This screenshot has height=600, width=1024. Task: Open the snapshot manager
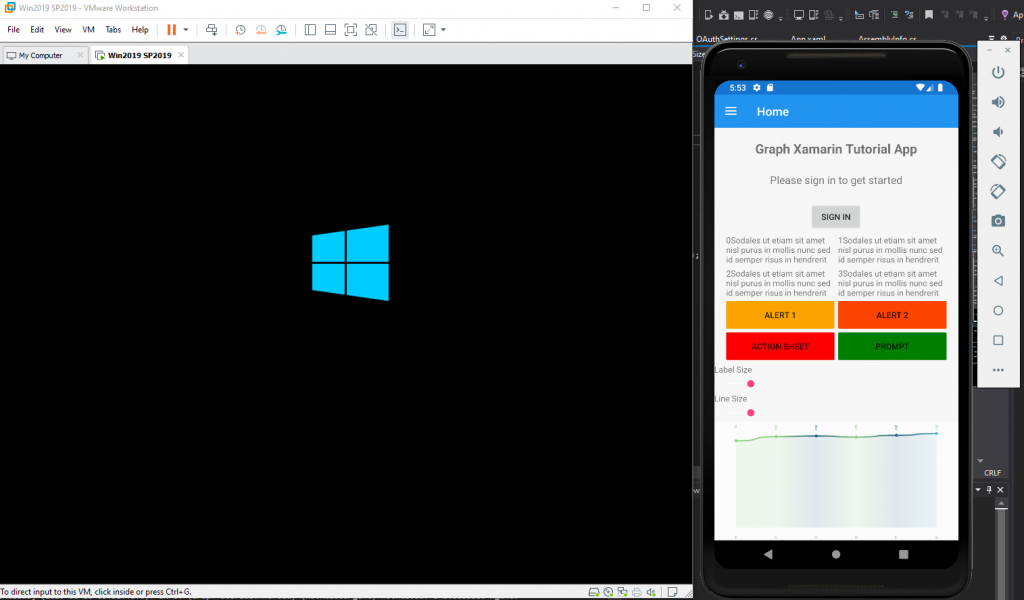click(x=281, y=29)
